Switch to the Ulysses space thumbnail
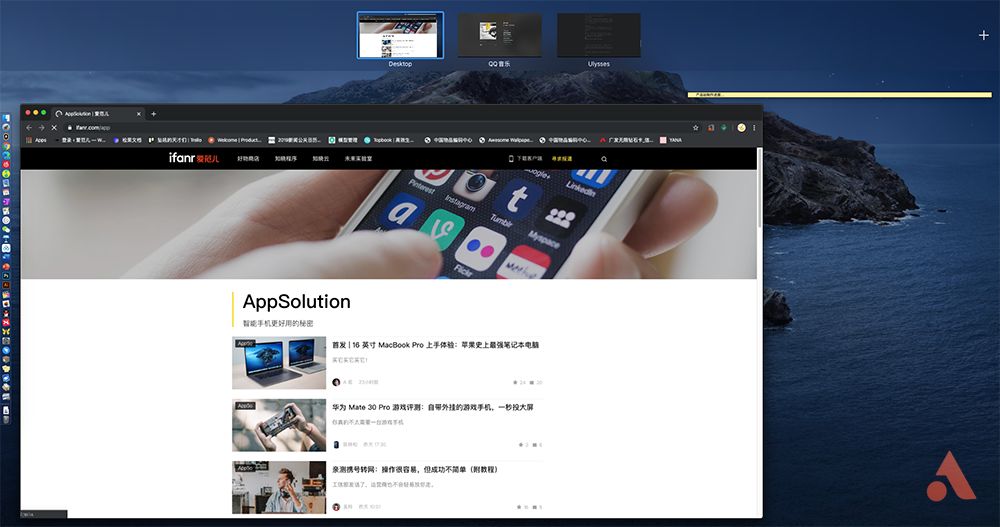 pos(599,36)
